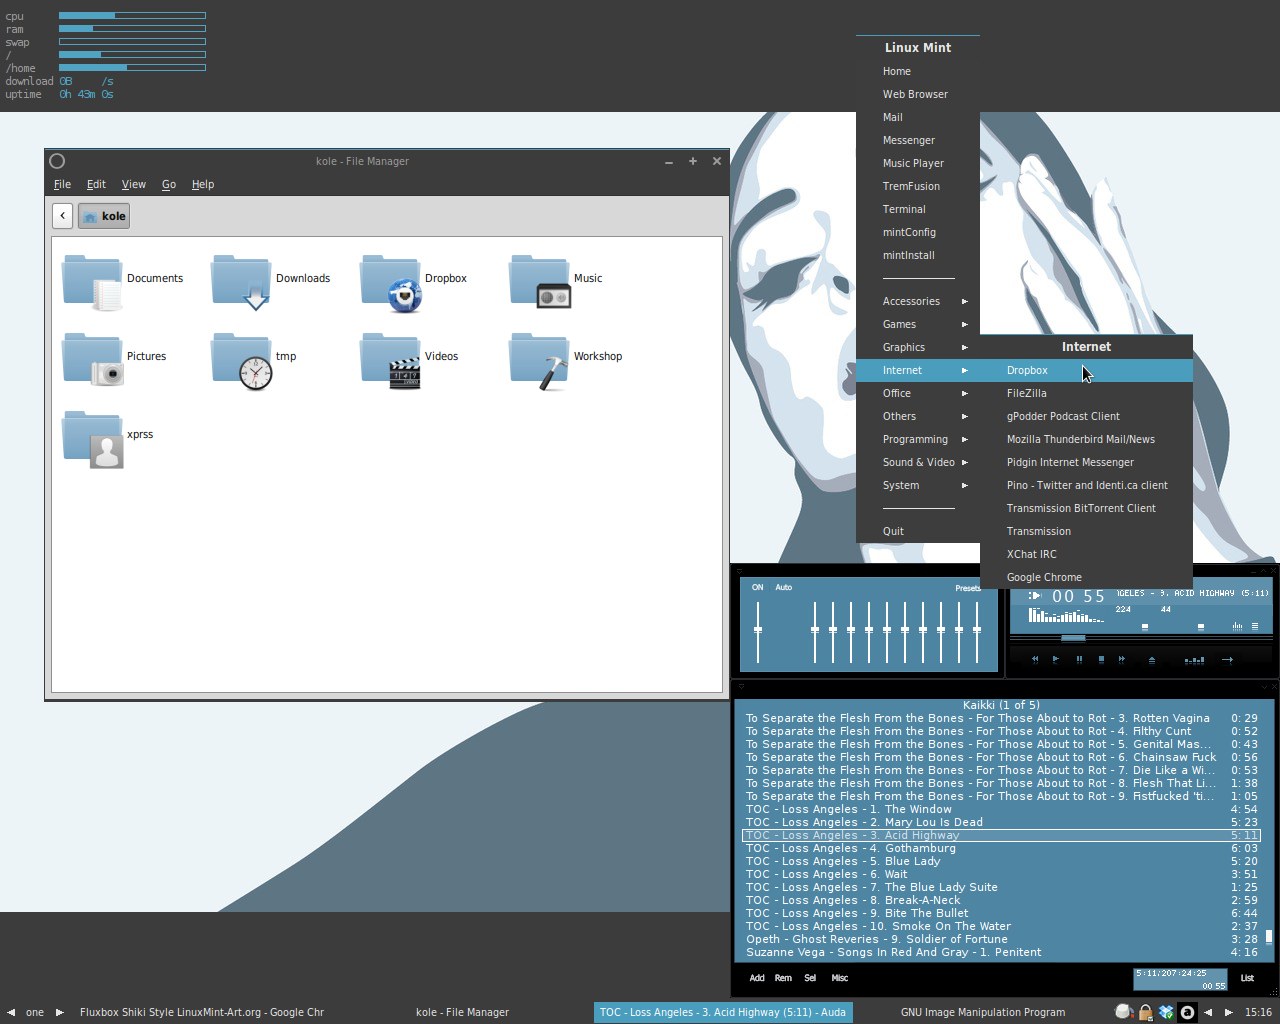Open the xprss folder icon

[93, 438]
